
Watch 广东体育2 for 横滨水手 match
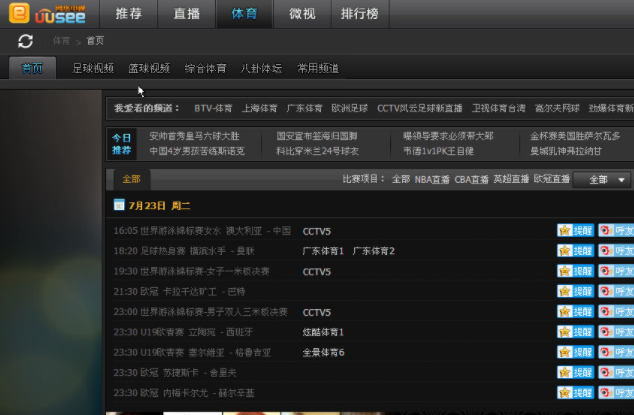[374, 251]
